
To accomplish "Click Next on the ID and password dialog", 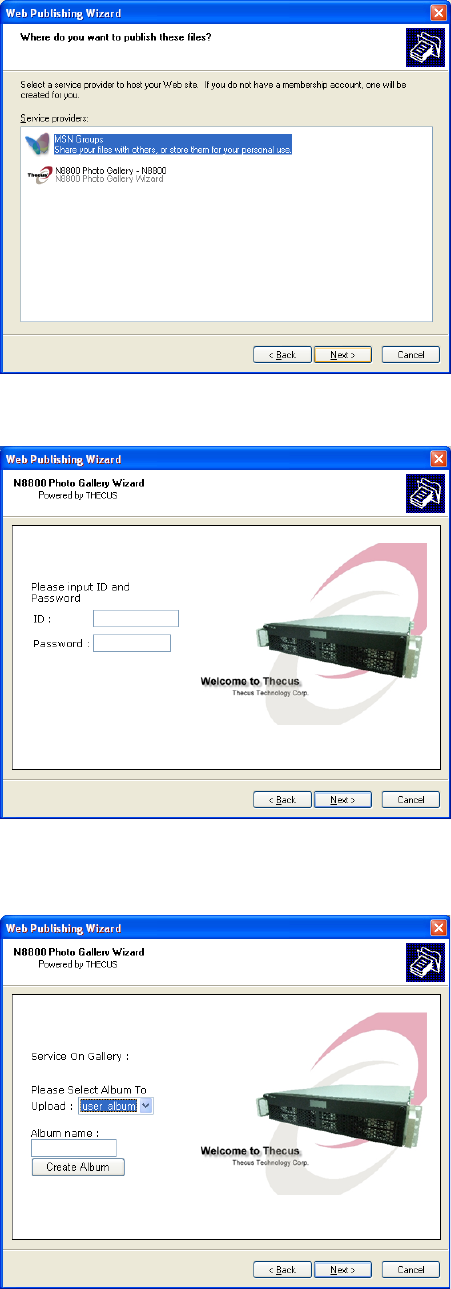I will 343,800.
